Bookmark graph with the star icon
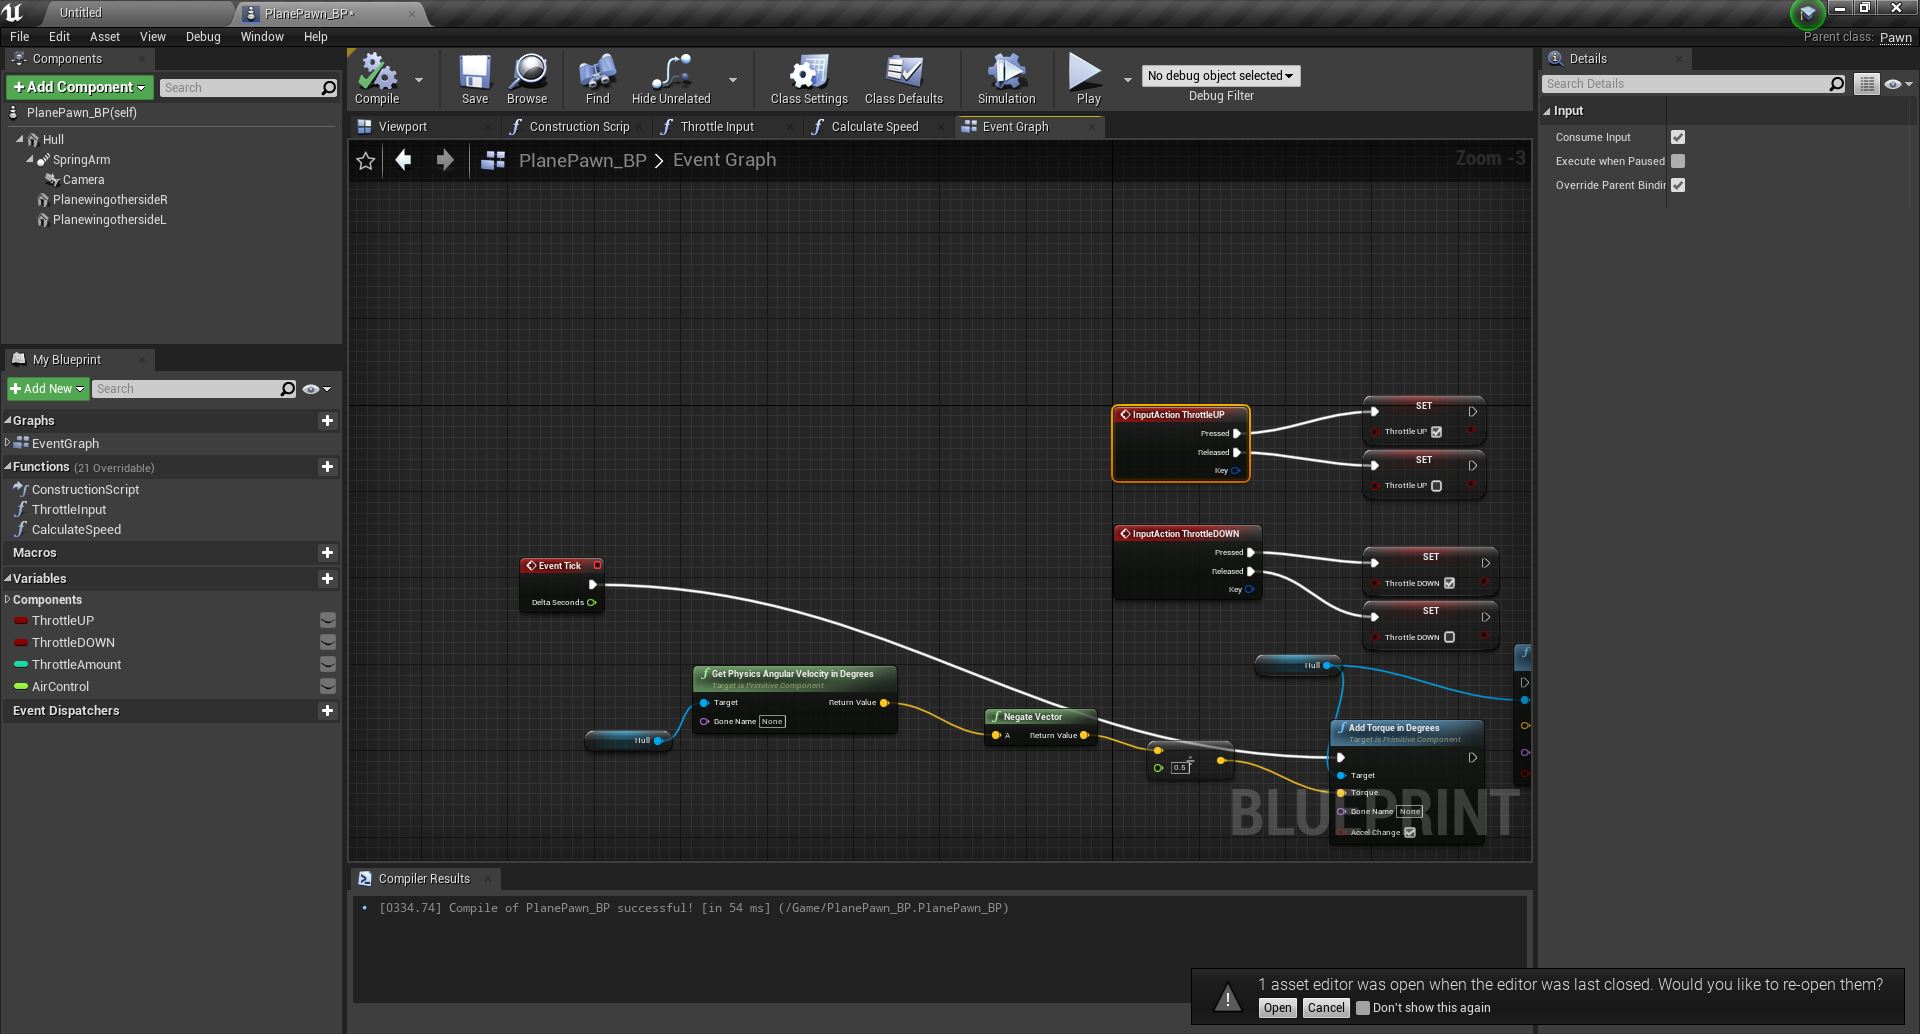This screenshot has height=1034, width=1920. (x=366, y=161)
